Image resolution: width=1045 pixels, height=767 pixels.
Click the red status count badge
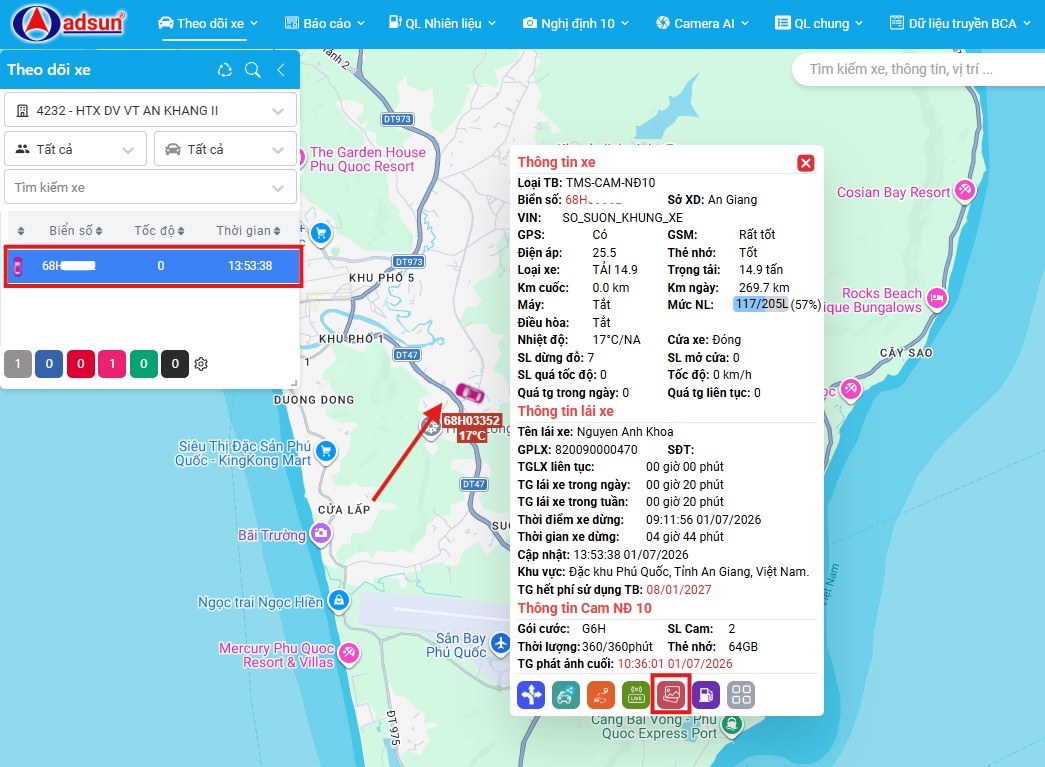click(x=81, y=364)
